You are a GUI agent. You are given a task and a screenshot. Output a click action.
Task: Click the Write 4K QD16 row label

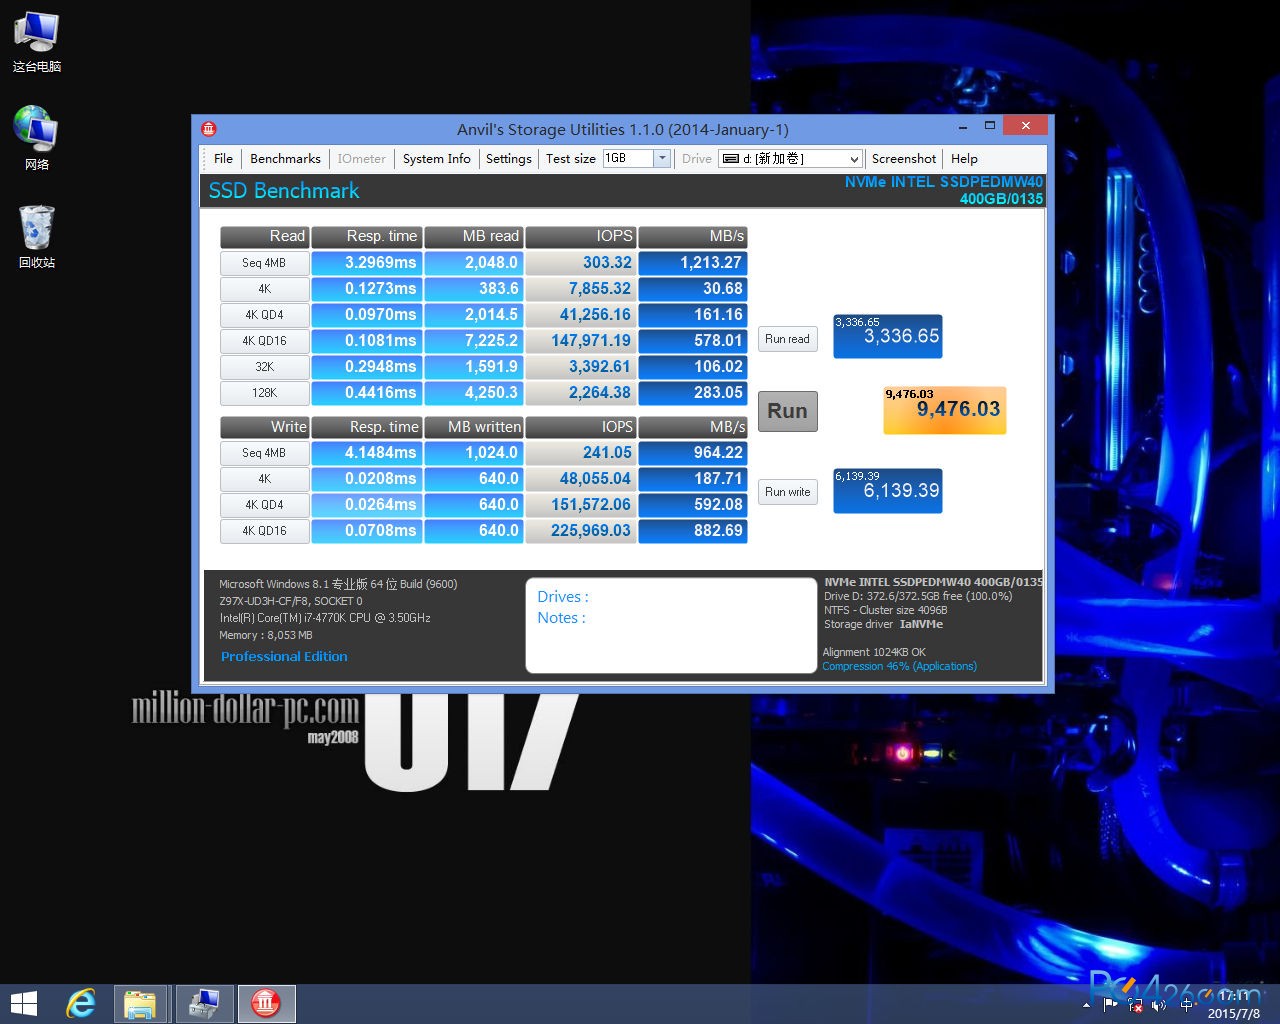(264, 531)
